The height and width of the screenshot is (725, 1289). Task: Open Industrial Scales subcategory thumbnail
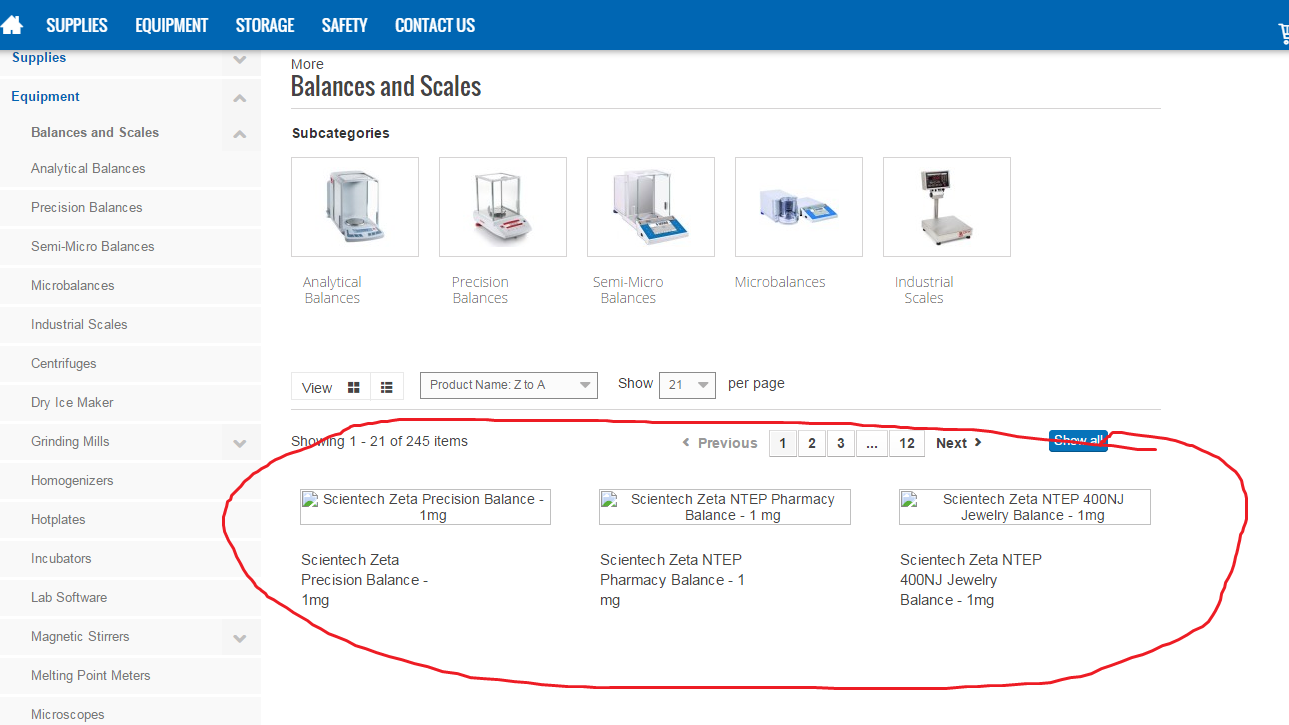coord(947,207)
